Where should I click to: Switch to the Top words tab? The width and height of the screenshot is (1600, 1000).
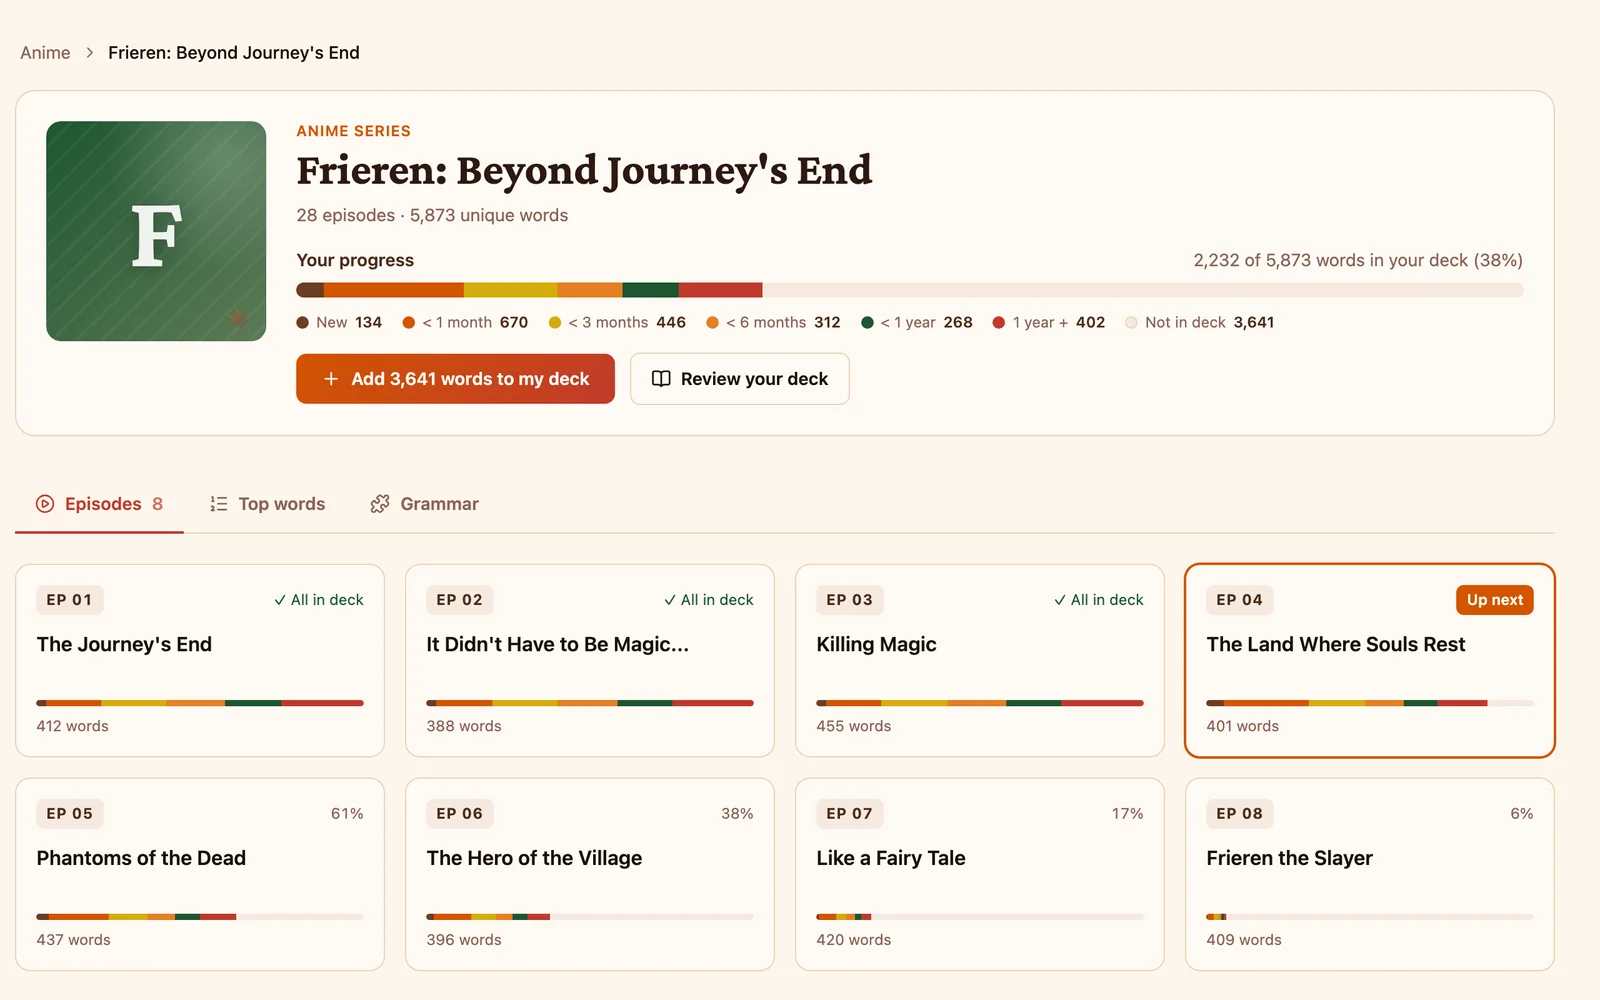point(267,504)
